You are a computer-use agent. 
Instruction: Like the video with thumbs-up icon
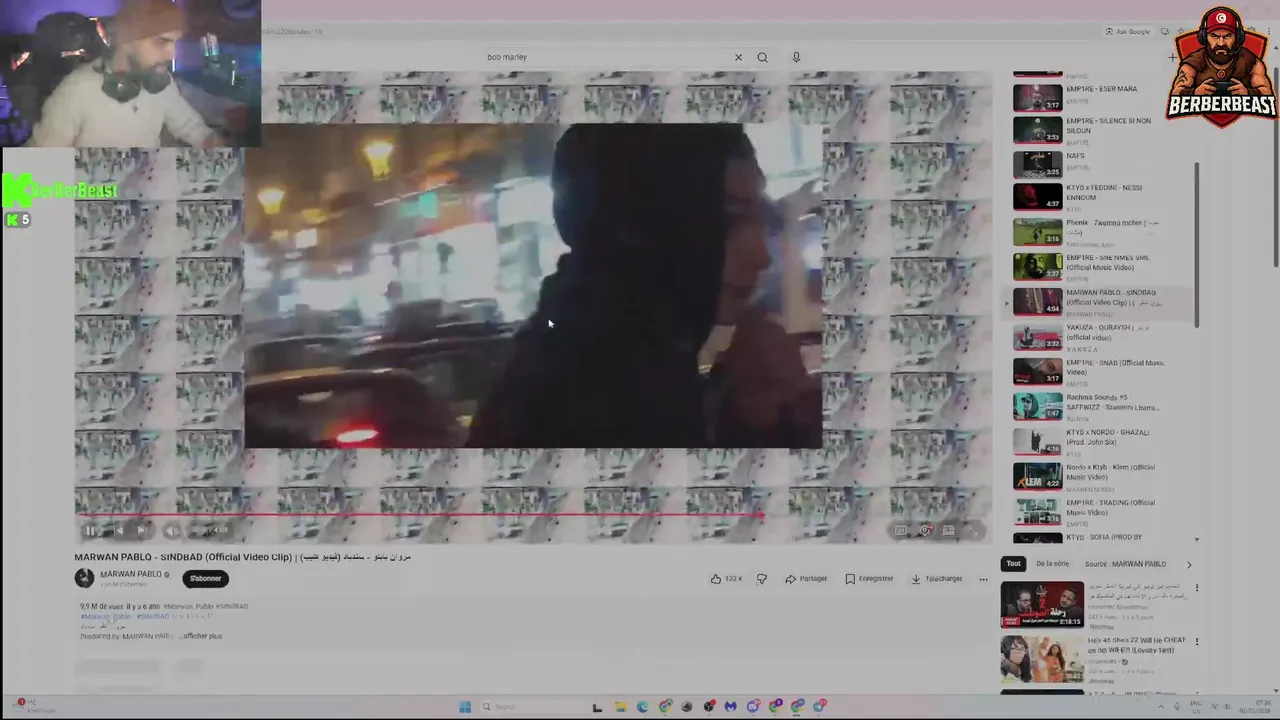[725, 578]
